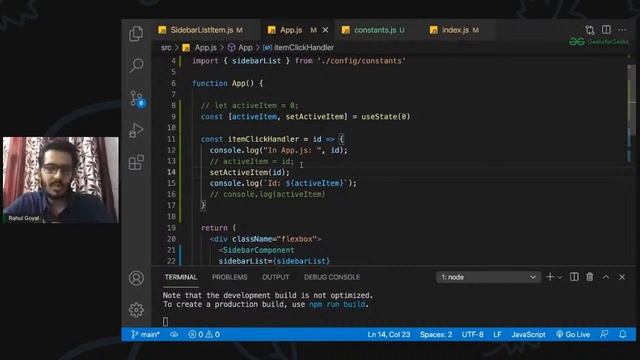The width and height of the screenshot is (640, 360).
Task: Click 'Ln 14, Col 23' in status bar
Action: tap(389, 334)
